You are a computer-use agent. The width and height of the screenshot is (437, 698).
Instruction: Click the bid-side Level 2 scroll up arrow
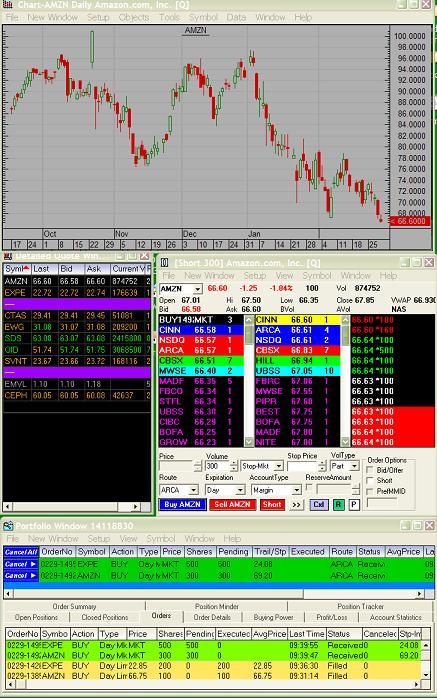point(249,320)
